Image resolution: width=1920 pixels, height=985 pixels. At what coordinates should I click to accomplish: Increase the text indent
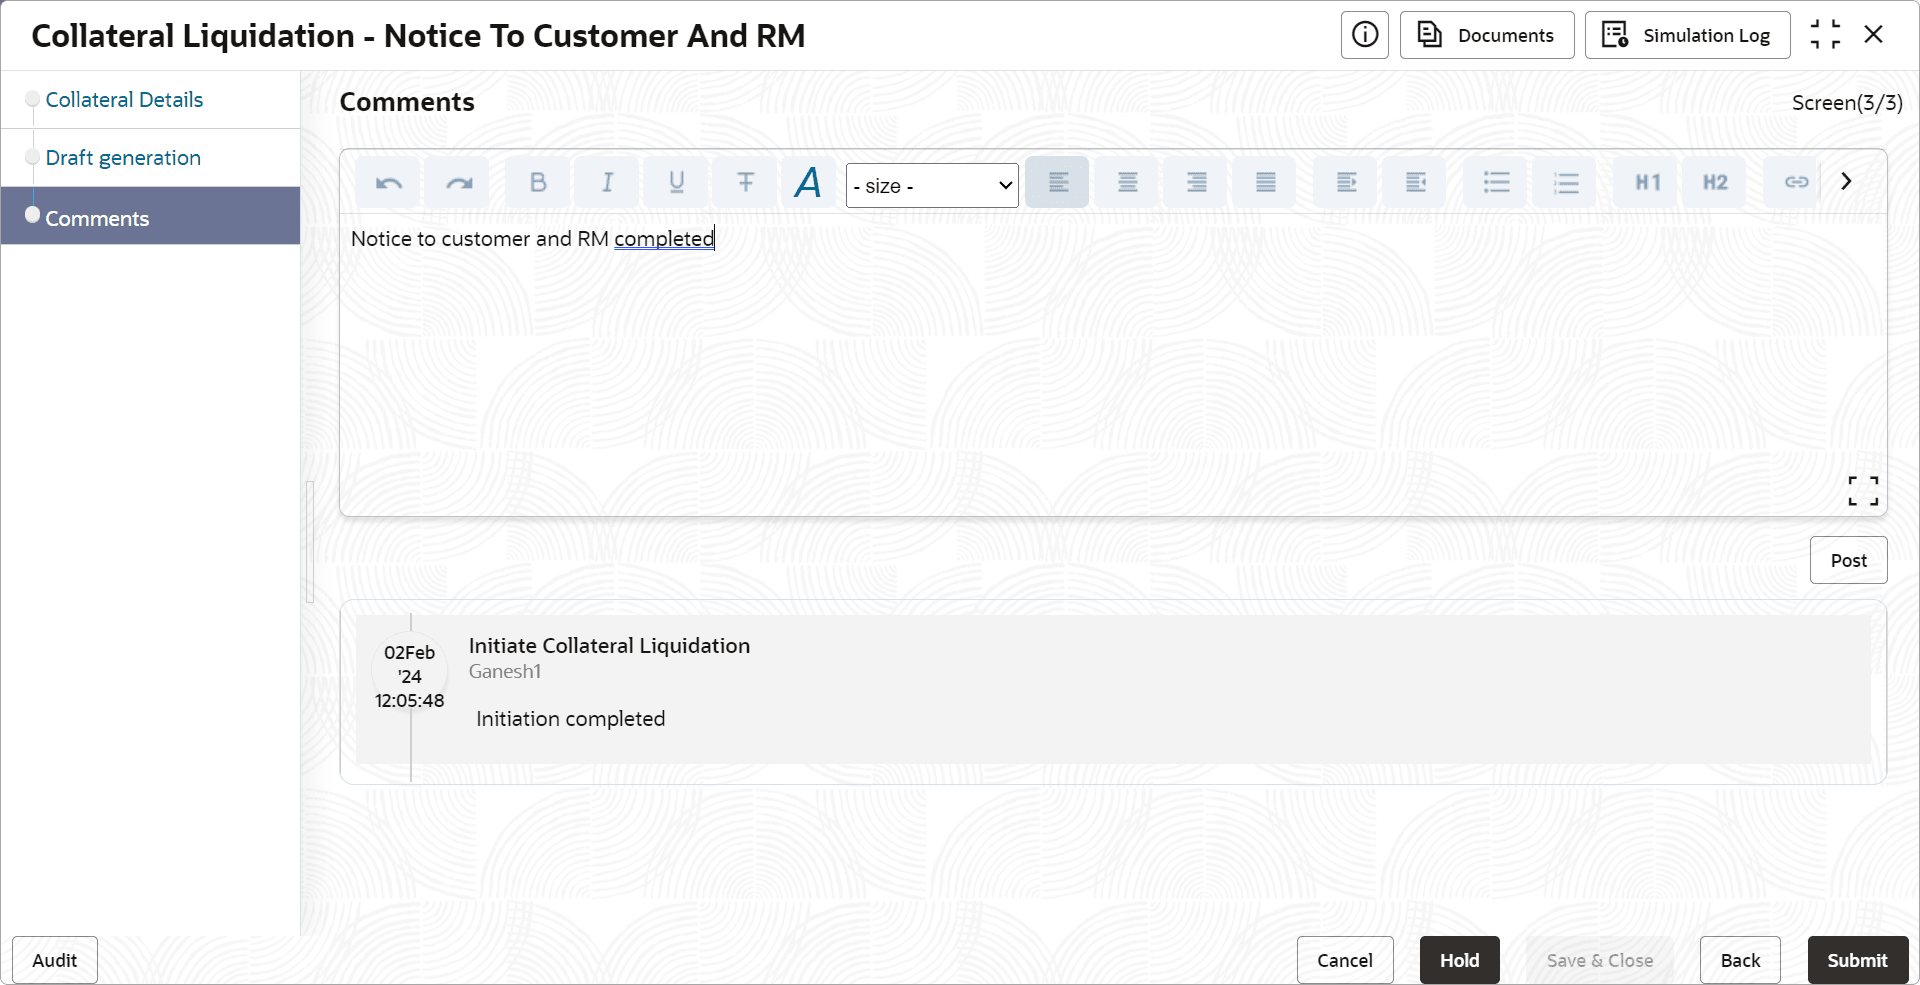point(1347,183)
